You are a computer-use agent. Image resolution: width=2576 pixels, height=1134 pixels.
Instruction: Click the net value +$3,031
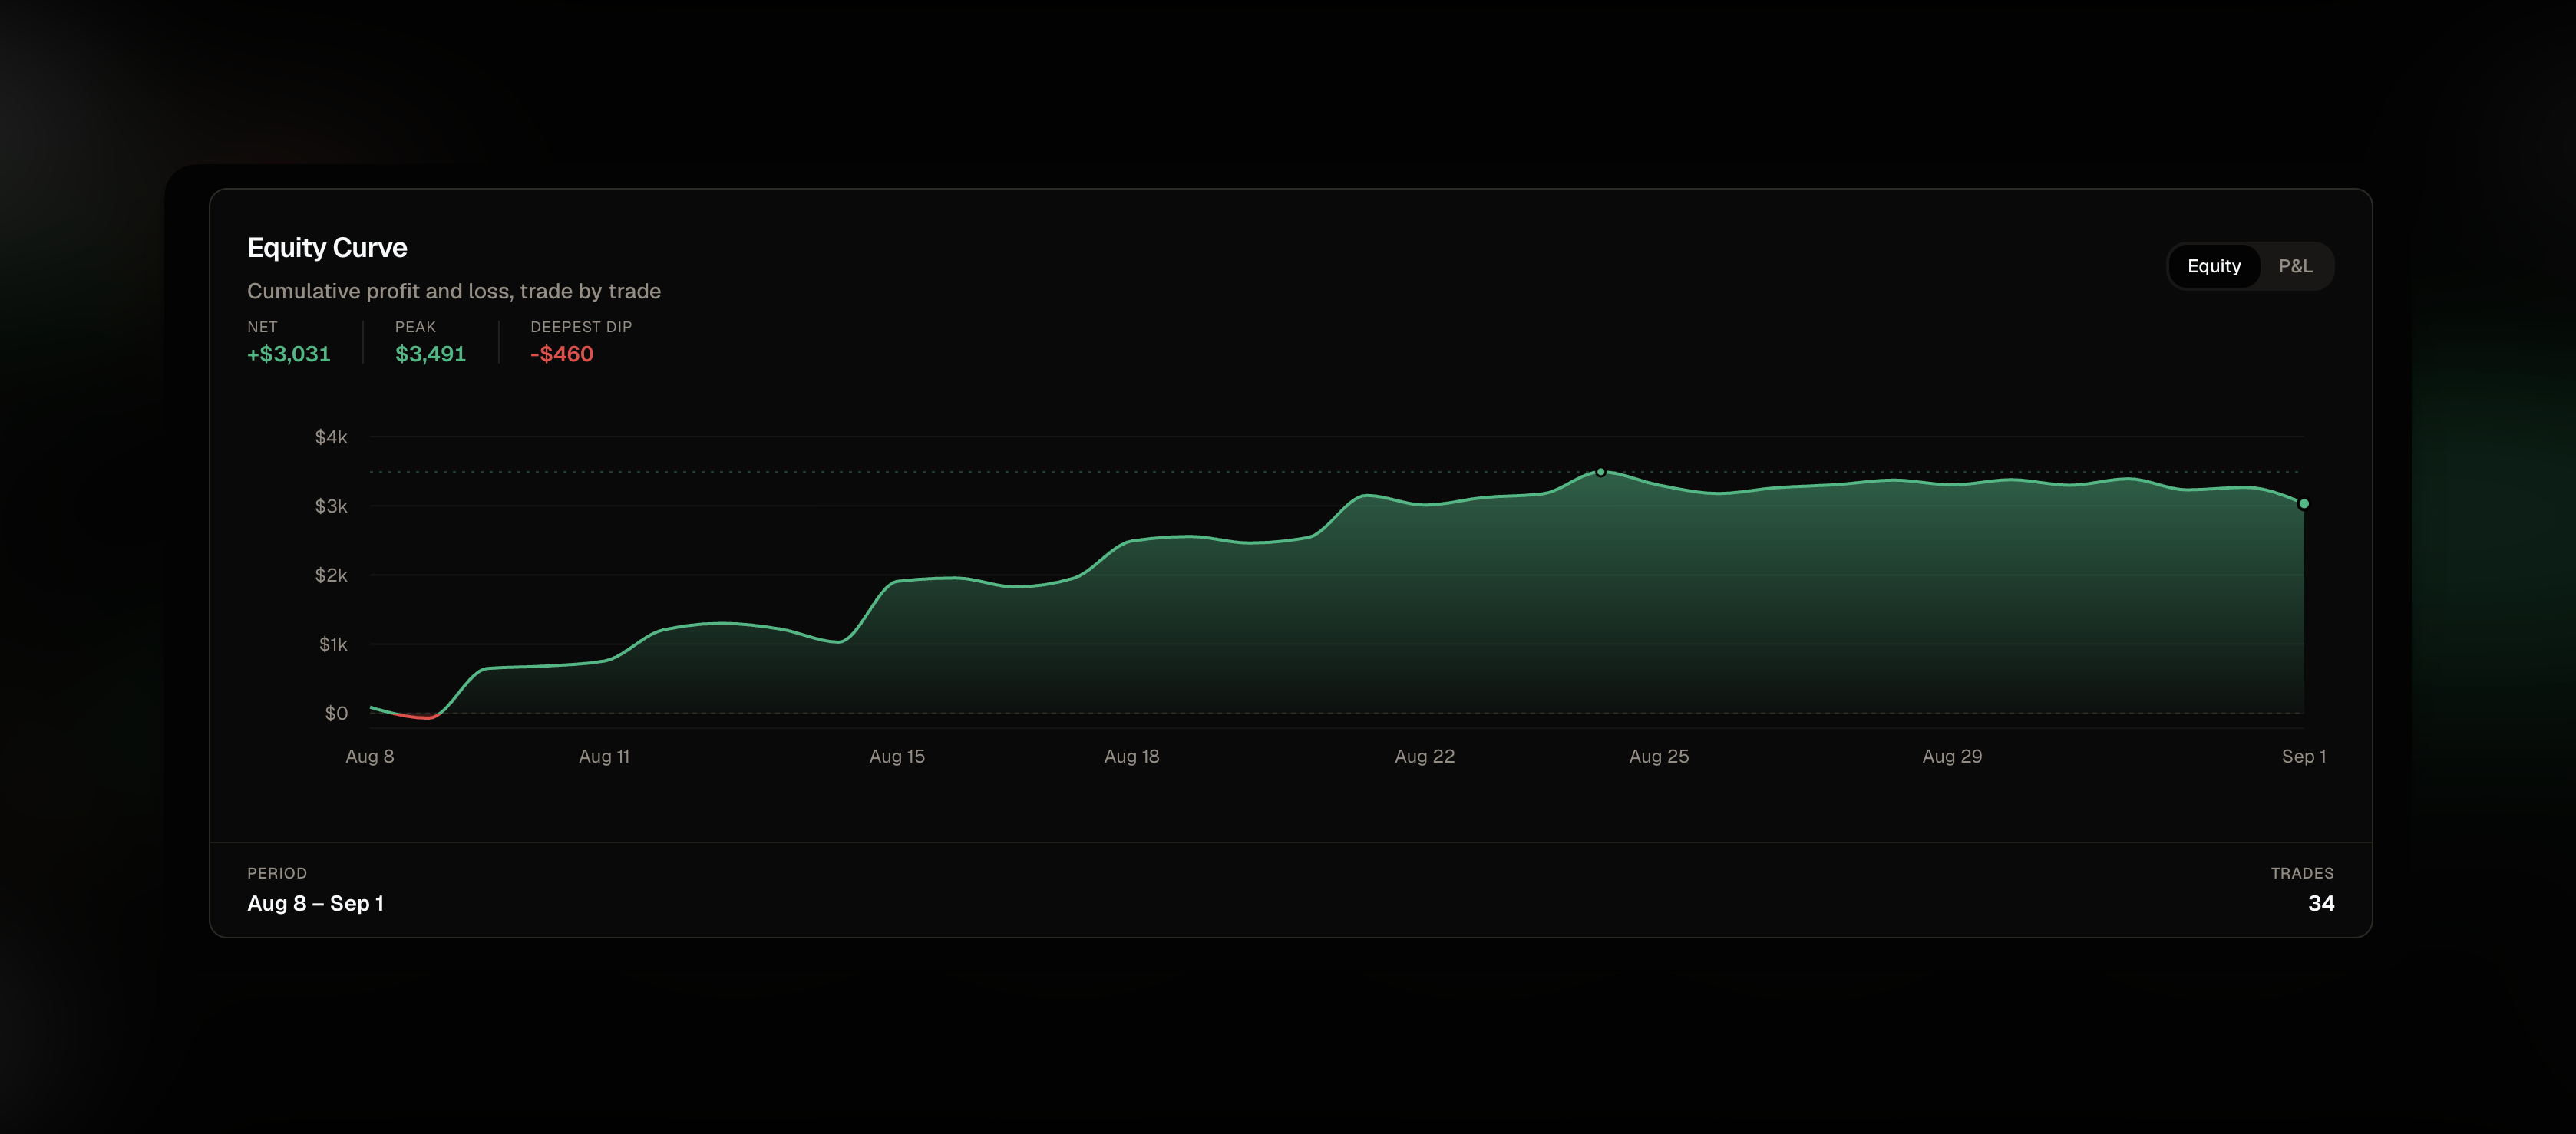(289, 354)
